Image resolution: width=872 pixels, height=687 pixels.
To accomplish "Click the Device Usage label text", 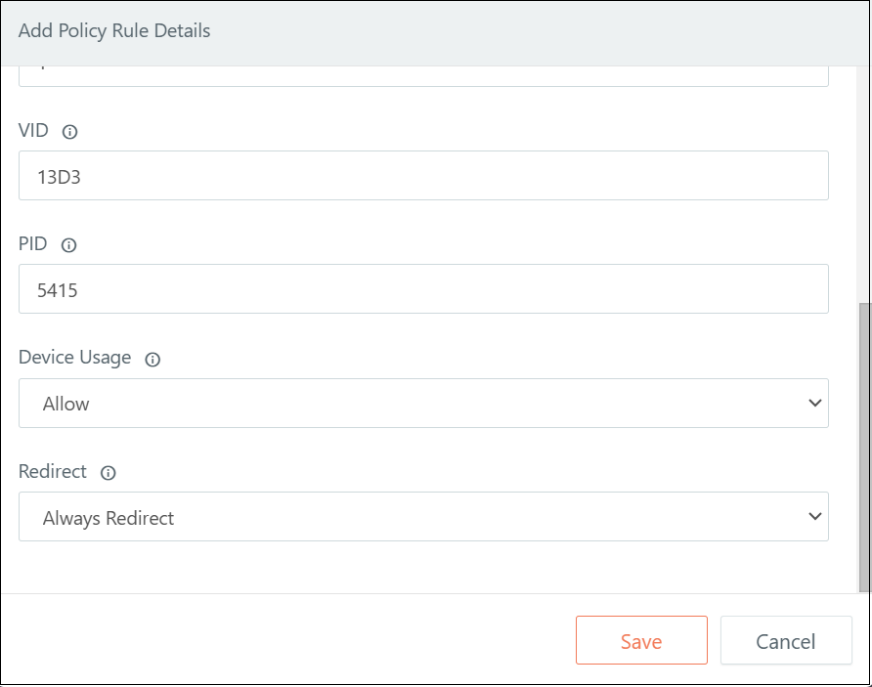I will [x=75, y=357].
